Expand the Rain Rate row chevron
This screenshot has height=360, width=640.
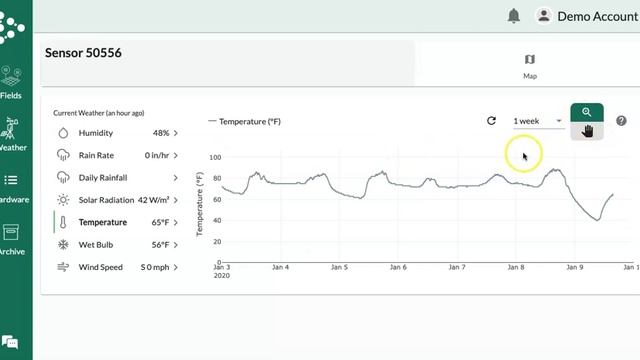coord(176,156)
